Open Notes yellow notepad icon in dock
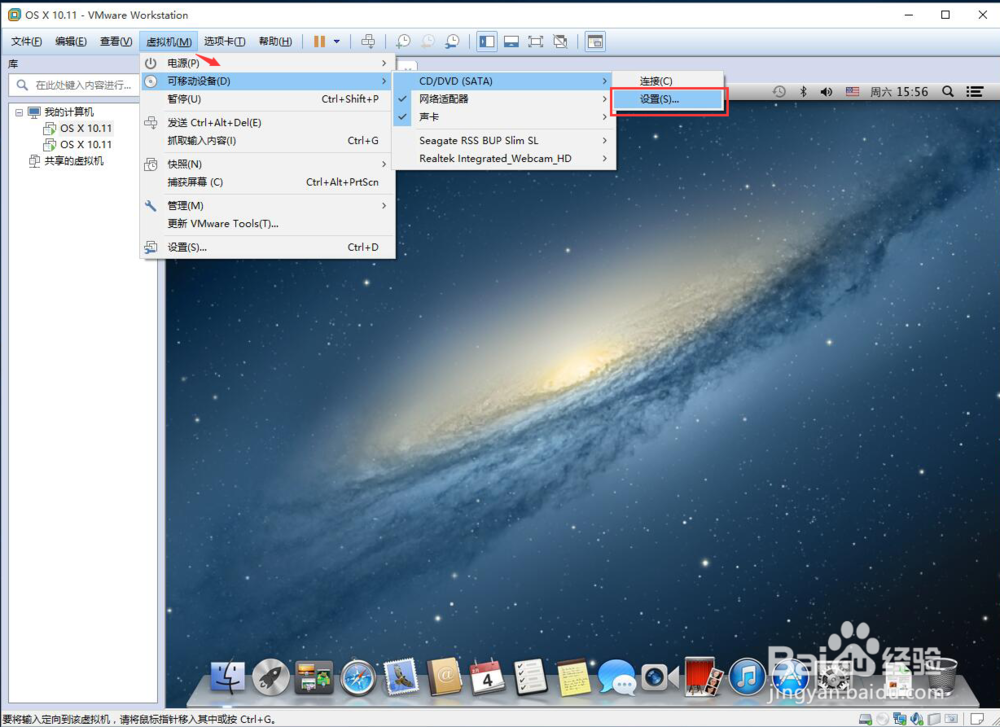The image size is (1000, 727). pyautogui.click(x=573, y=677)
